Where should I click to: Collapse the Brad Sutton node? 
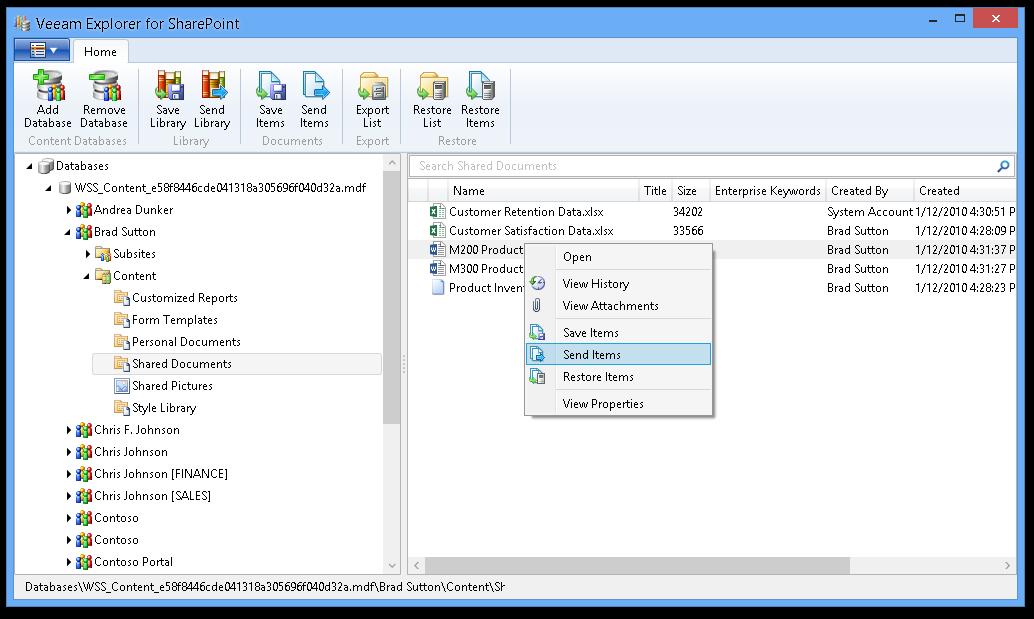pyautogui.click(x=67, y=233)
